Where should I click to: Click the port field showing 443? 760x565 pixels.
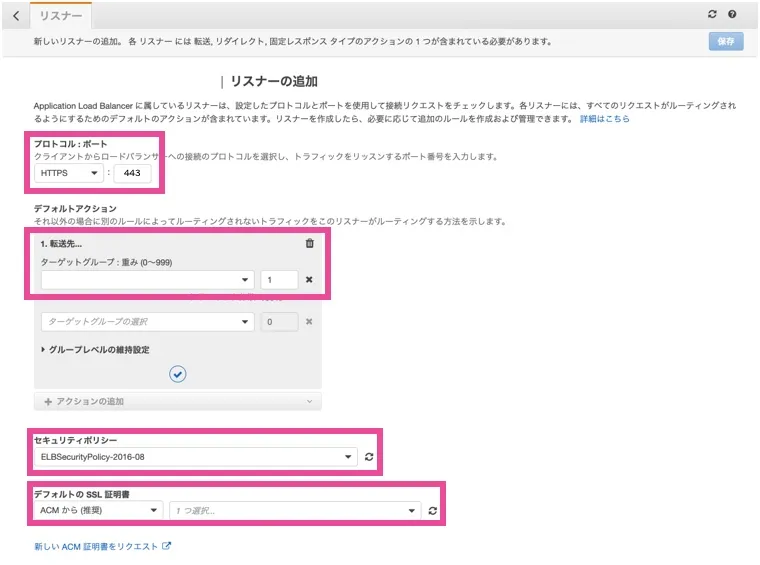point(132,173)
